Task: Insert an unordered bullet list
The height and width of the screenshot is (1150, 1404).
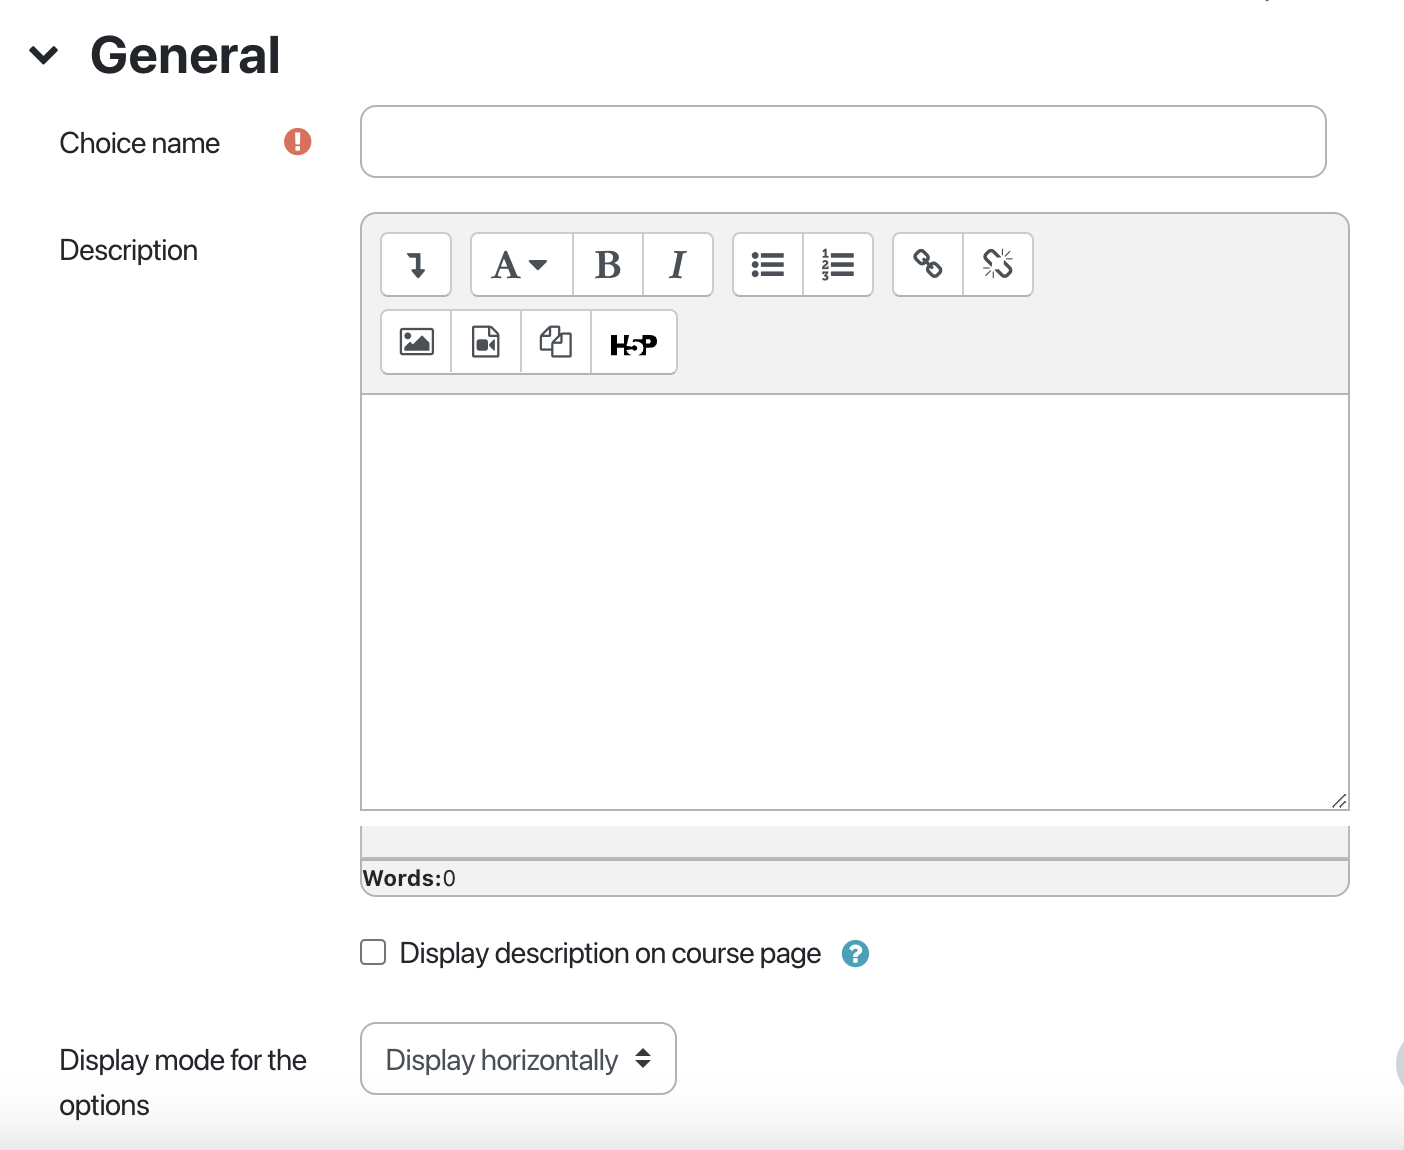Action: pyautogui.click(x=767, y=265)
